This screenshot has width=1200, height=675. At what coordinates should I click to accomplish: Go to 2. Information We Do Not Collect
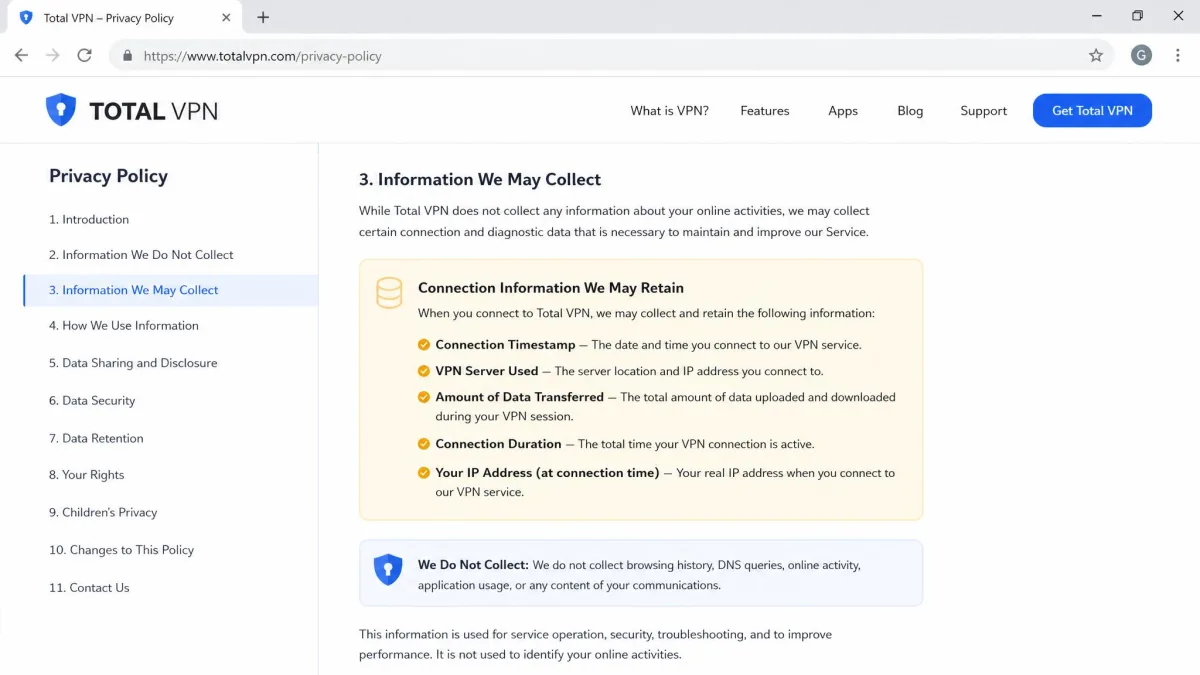click(x=141, y=255)
